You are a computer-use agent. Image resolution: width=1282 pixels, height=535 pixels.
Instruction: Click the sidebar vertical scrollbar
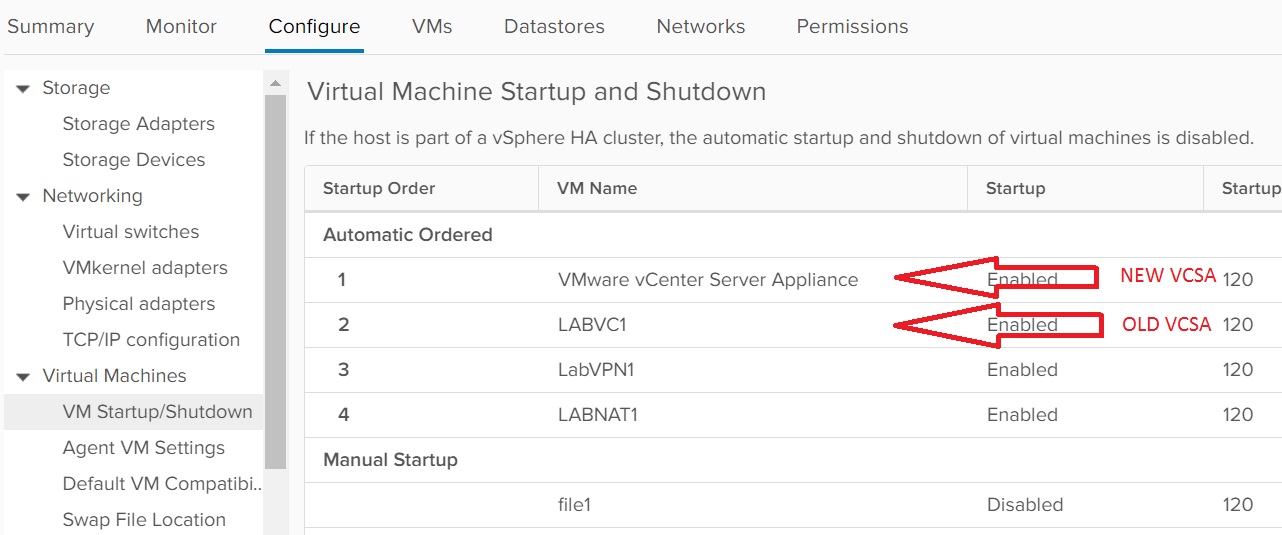coord(275,280)
